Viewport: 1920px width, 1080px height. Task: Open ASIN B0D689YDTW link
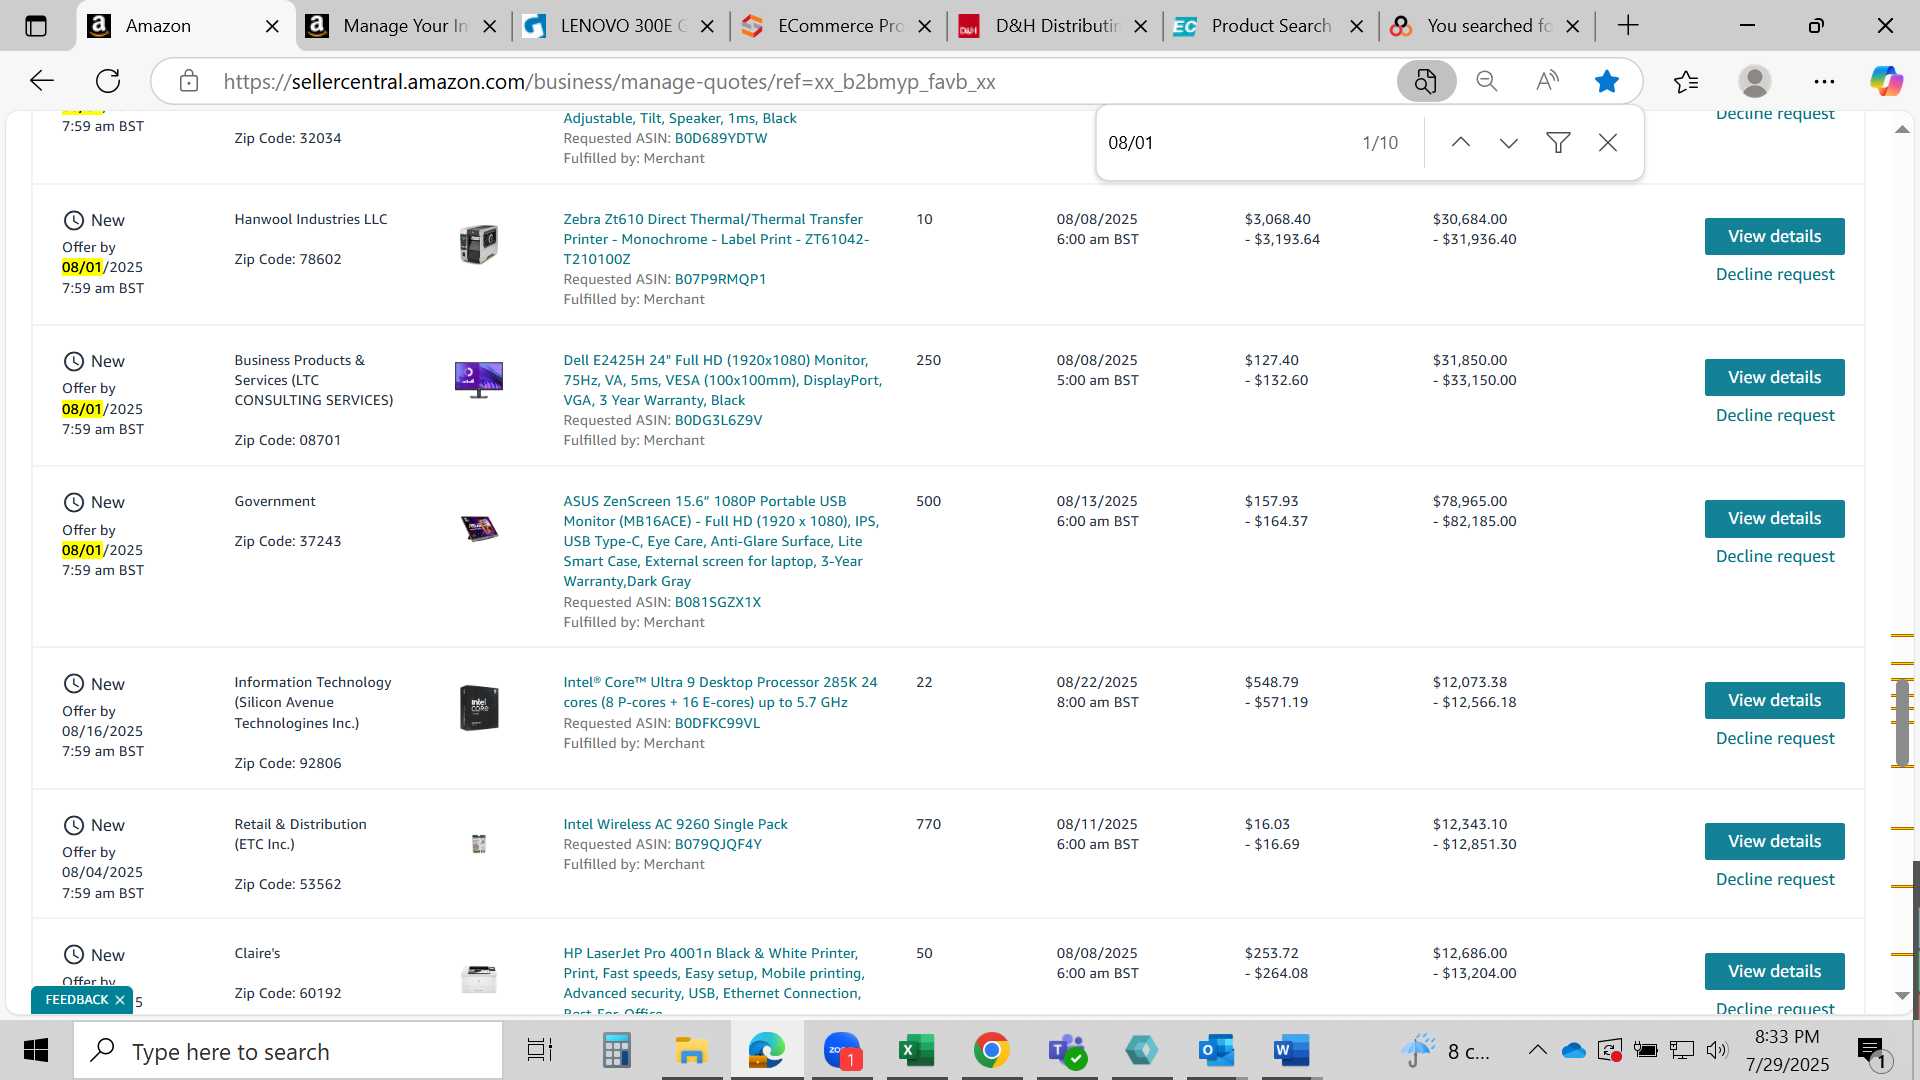pos(721,139)
